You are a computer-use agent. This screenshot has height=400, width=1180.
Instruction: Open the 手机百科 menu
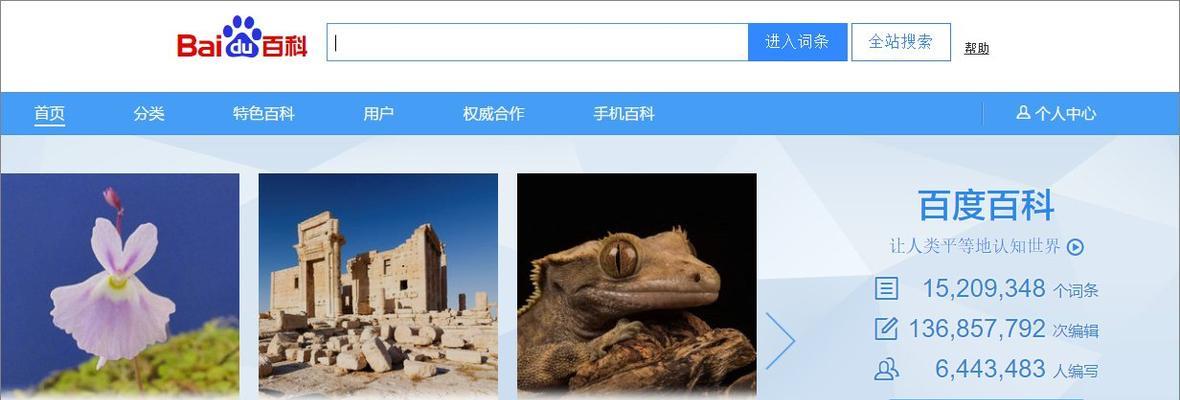(x=624, y=114)
